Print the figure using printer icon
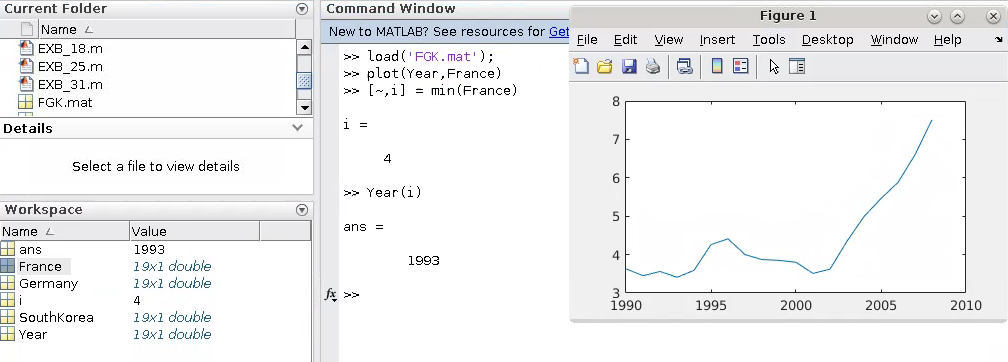The width and height of the screenshot is (1008, 362). pyautogui.click(x=652, y=66)
